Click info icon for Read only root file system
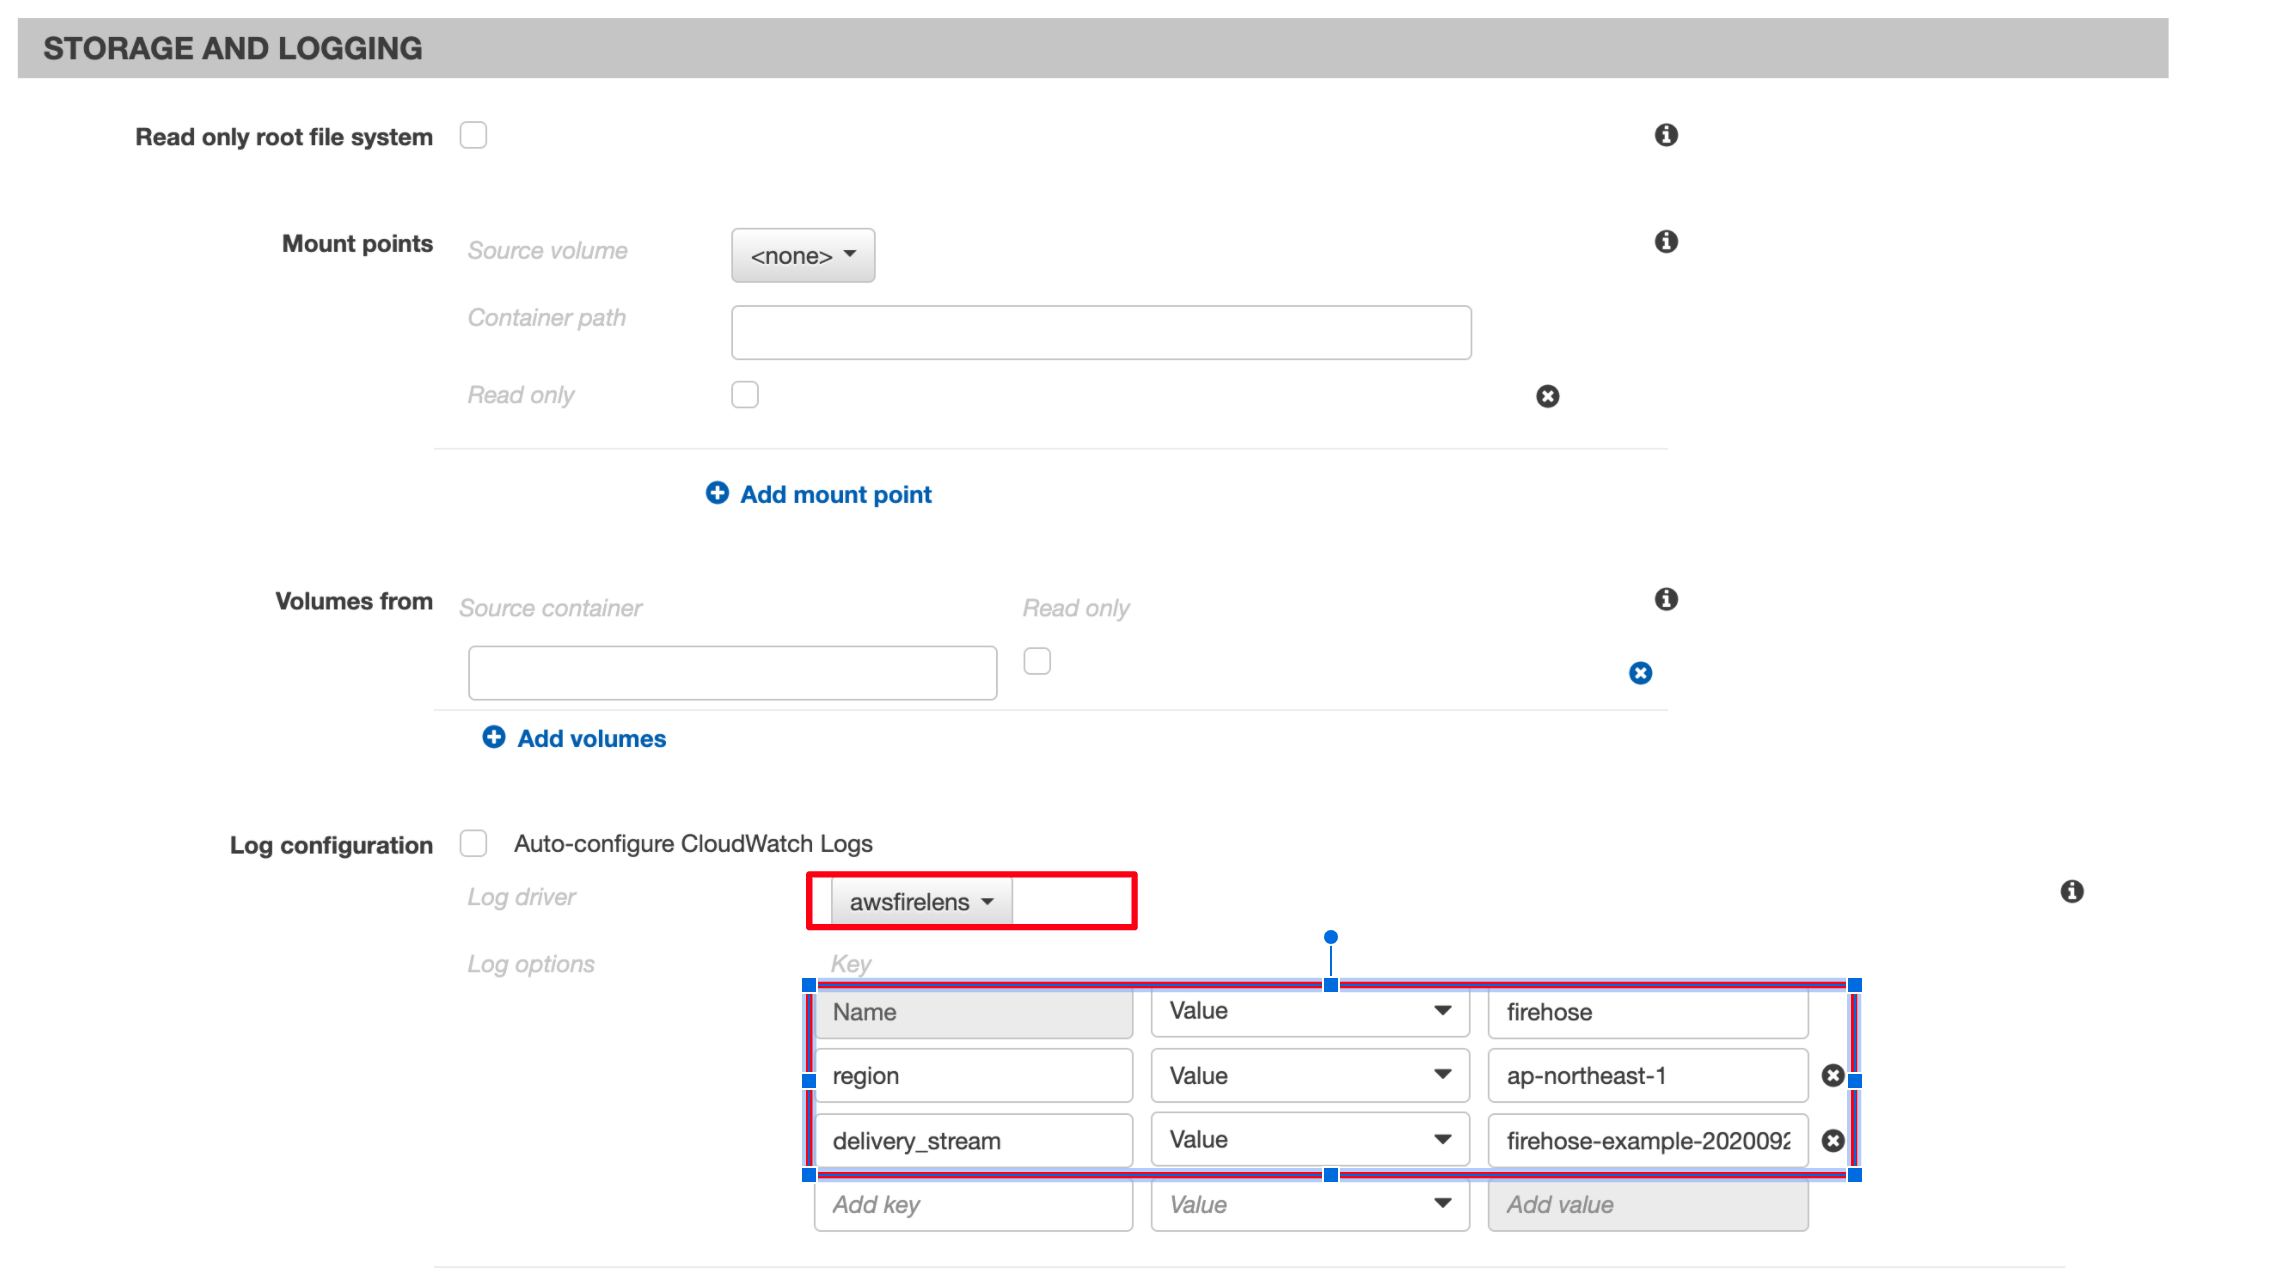The image size is (2286, 1270). pos(1665,135)
